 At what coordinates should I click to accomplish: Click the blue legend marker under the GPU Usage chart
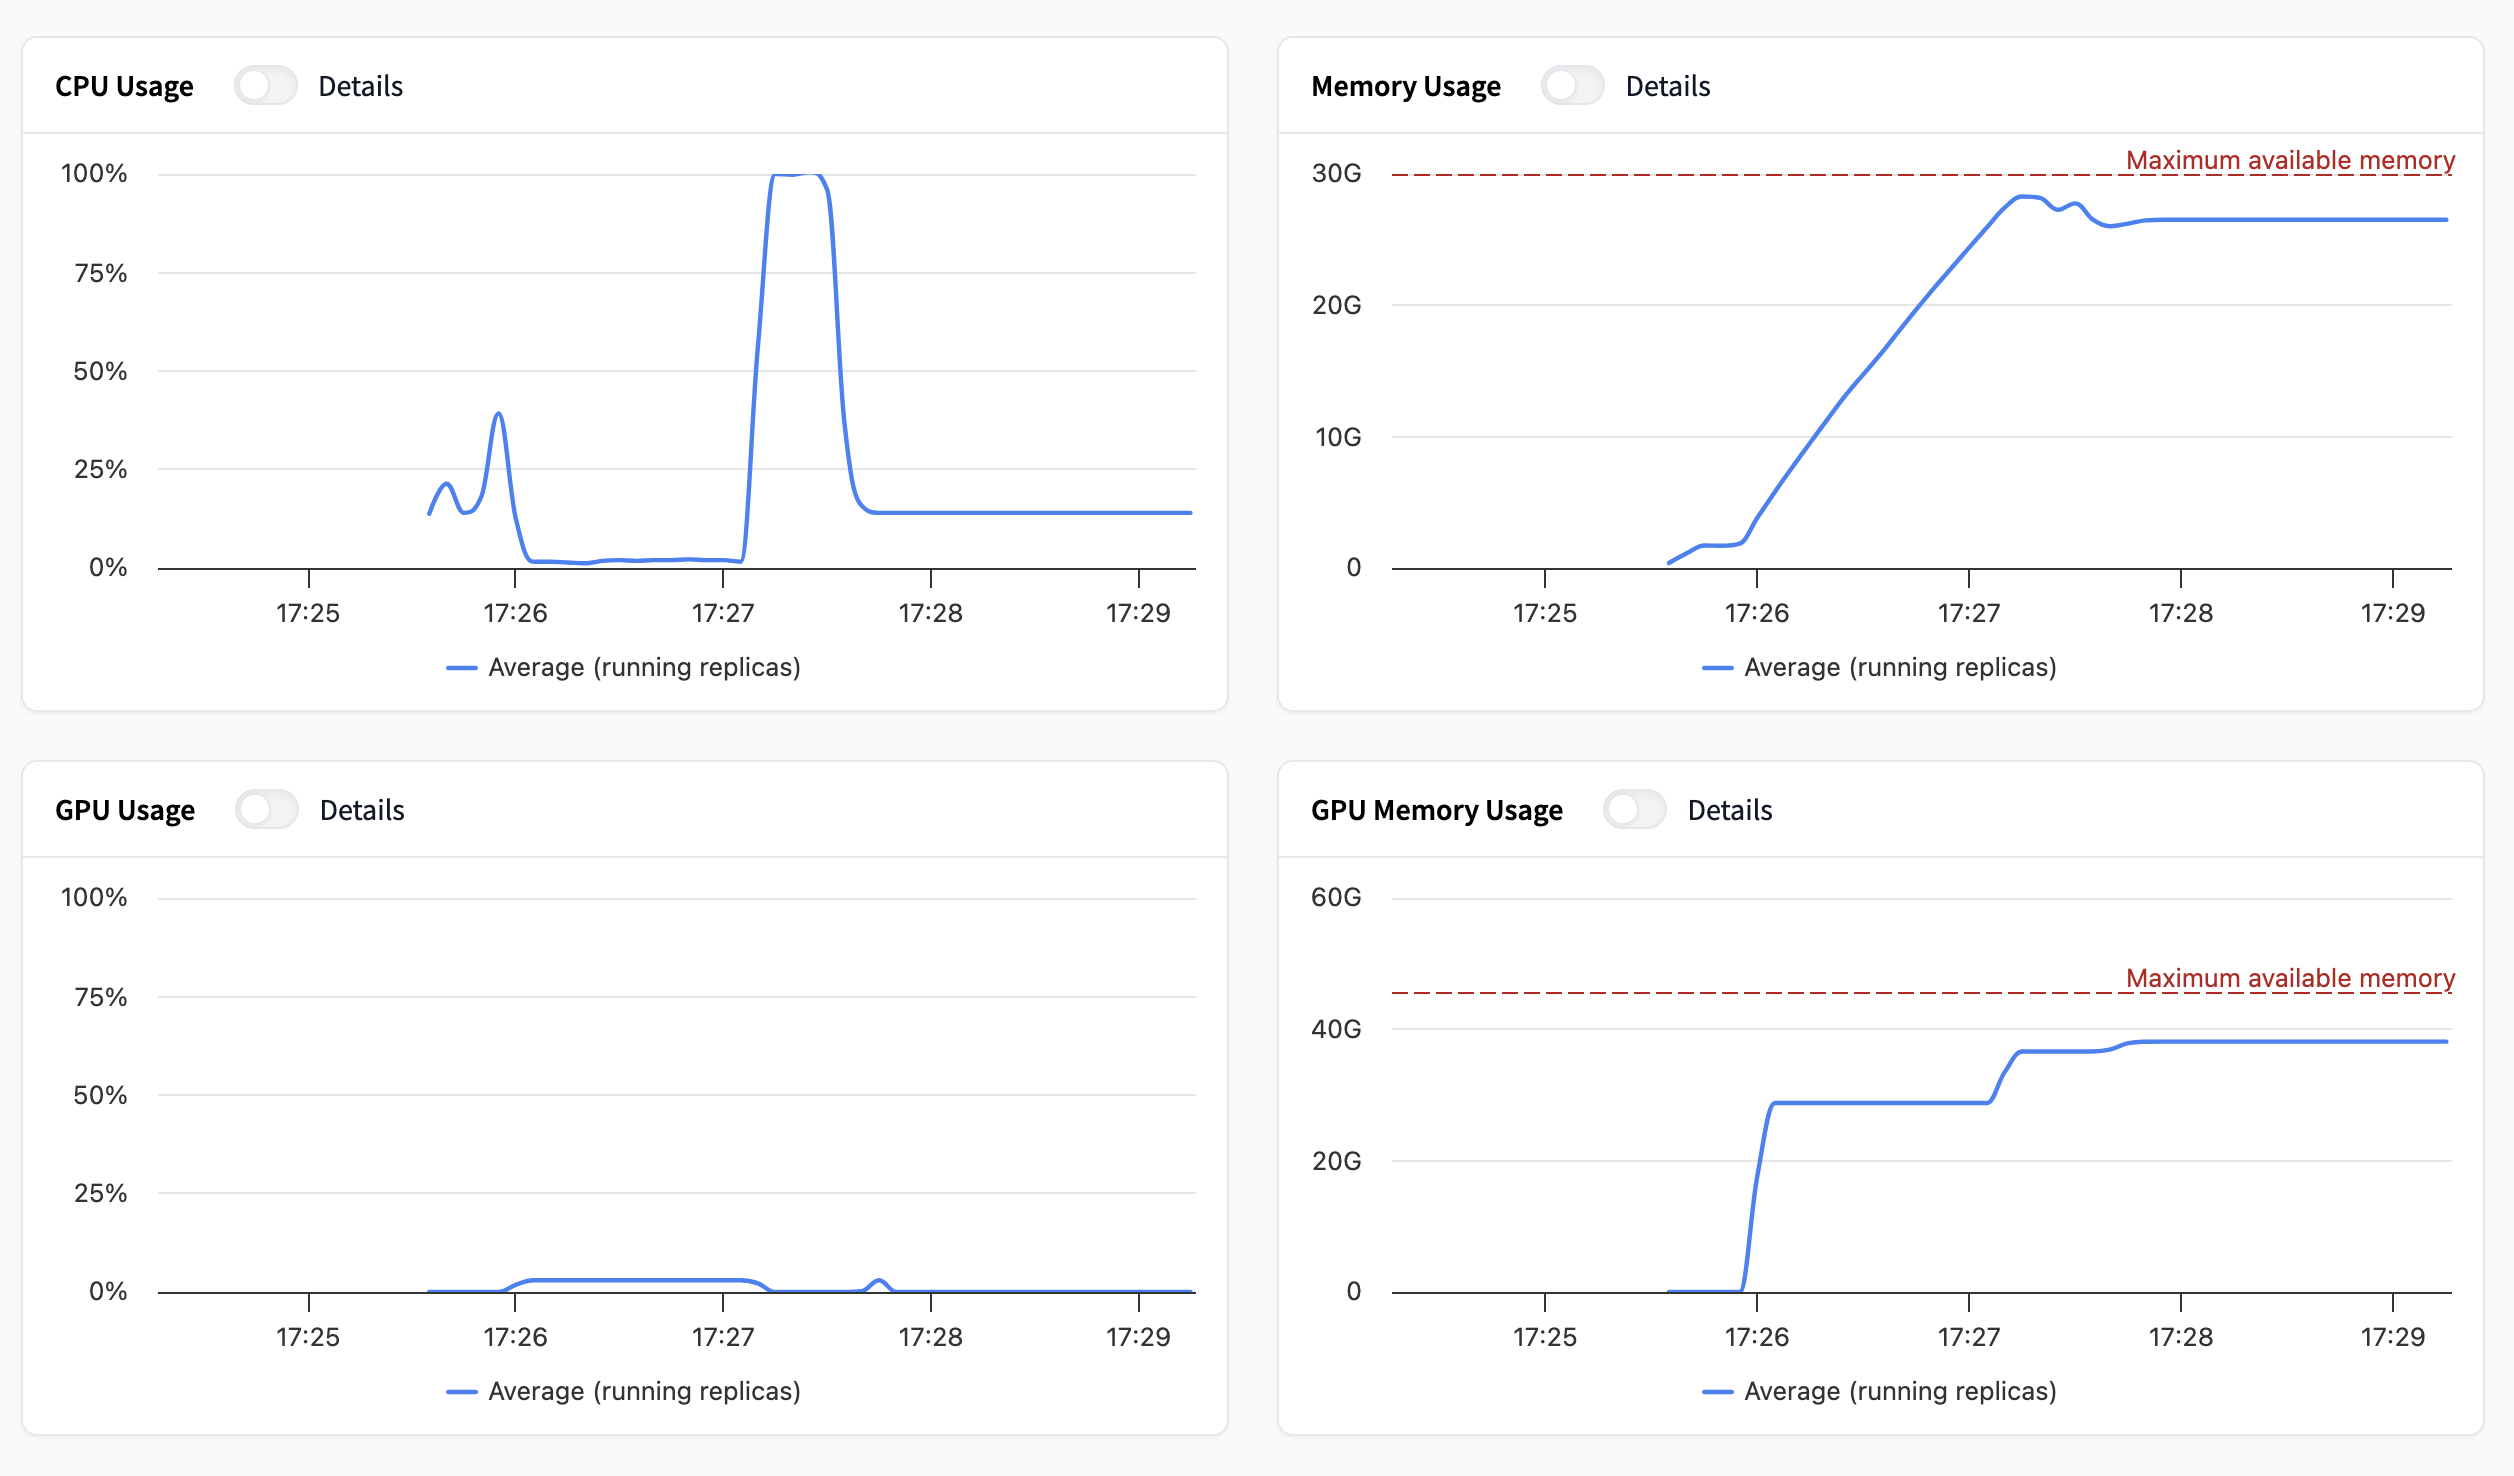point(461,1392)
